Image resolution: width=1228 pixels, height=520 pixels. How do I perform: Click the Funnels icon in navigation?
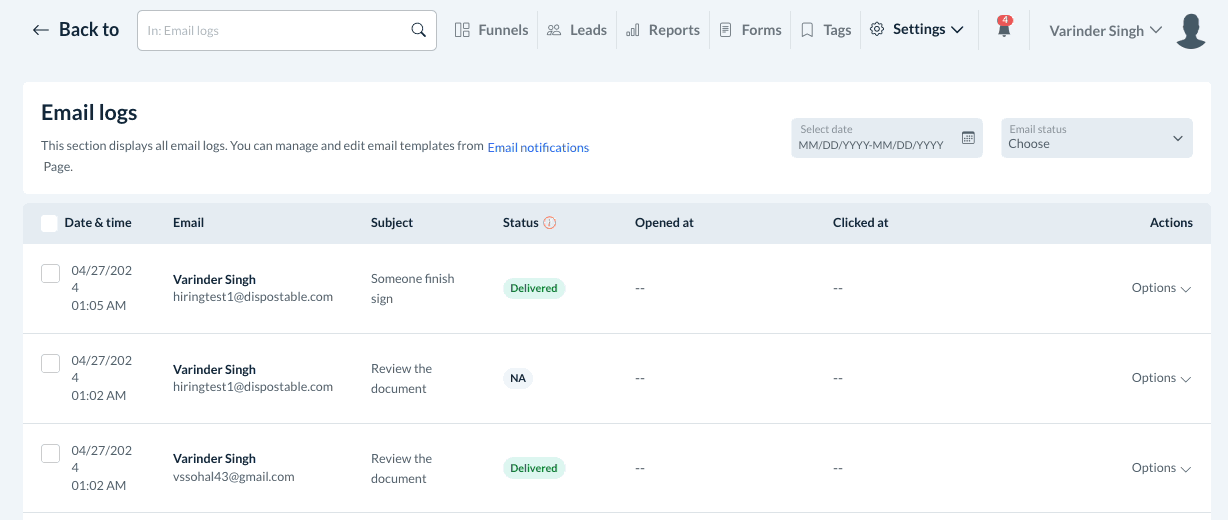click(462, 30)
